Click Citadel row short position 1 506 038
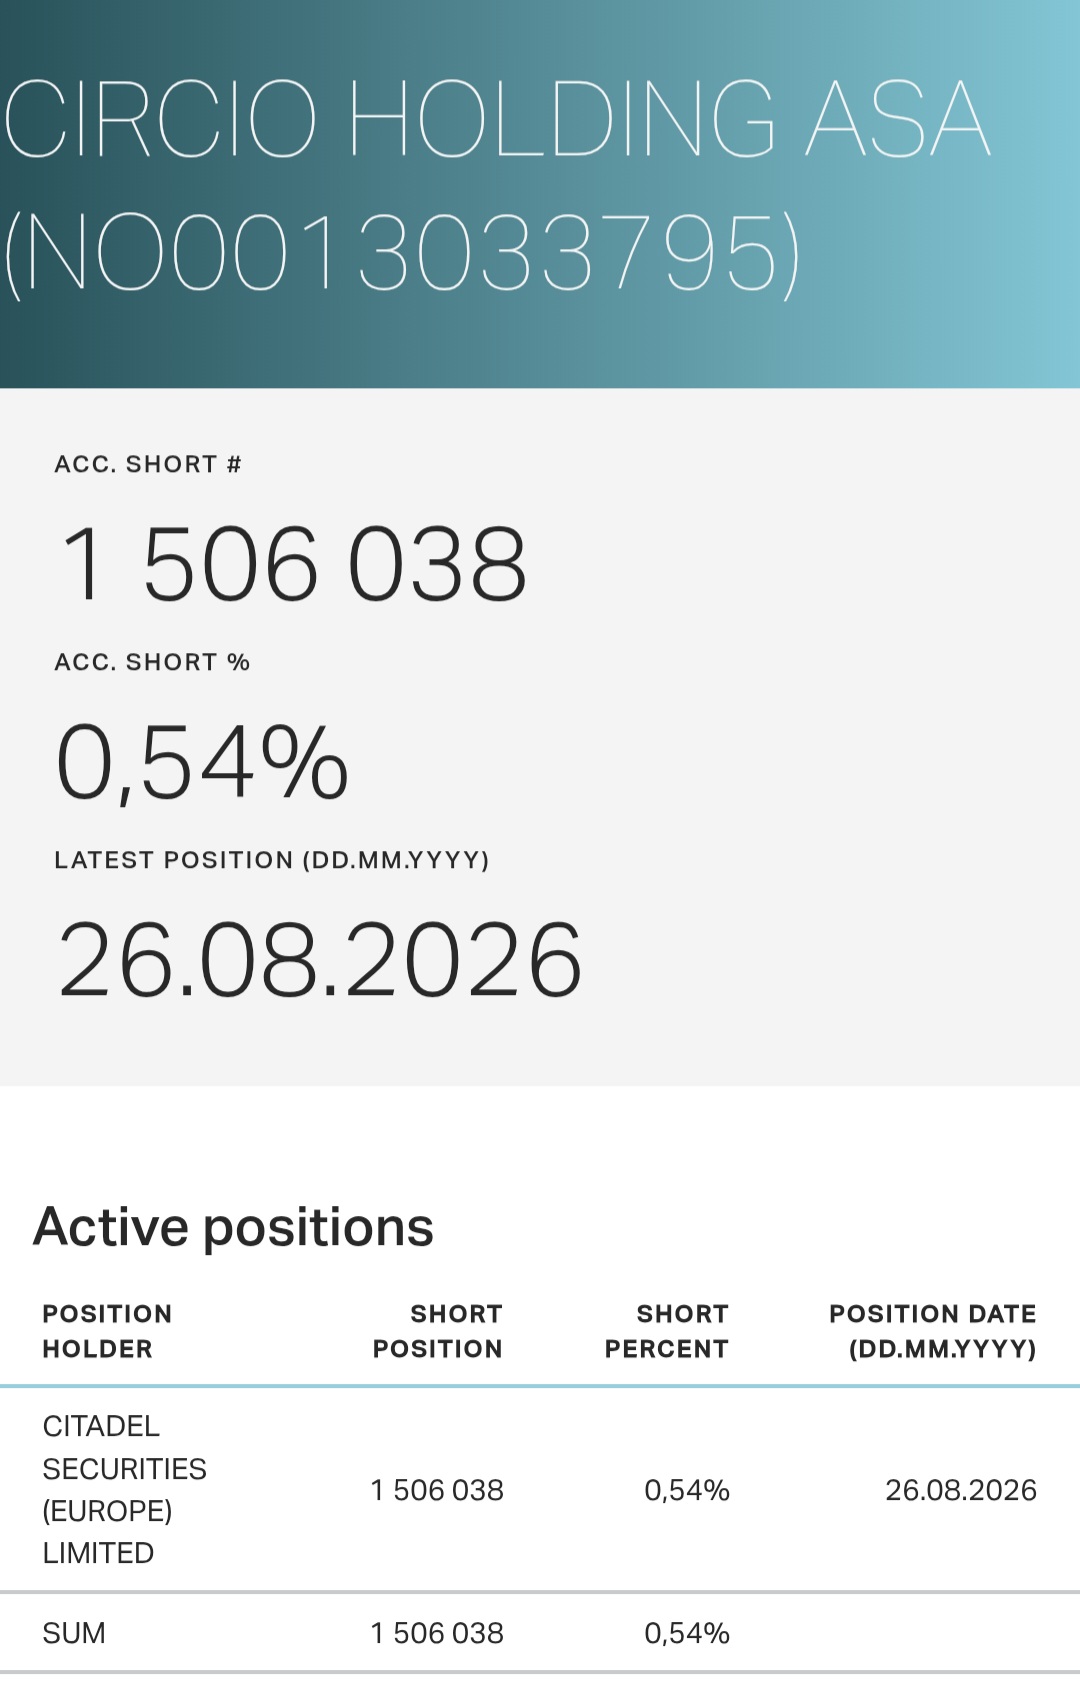Screen dimensions: 1080x1691 [x=437, y=1490]
